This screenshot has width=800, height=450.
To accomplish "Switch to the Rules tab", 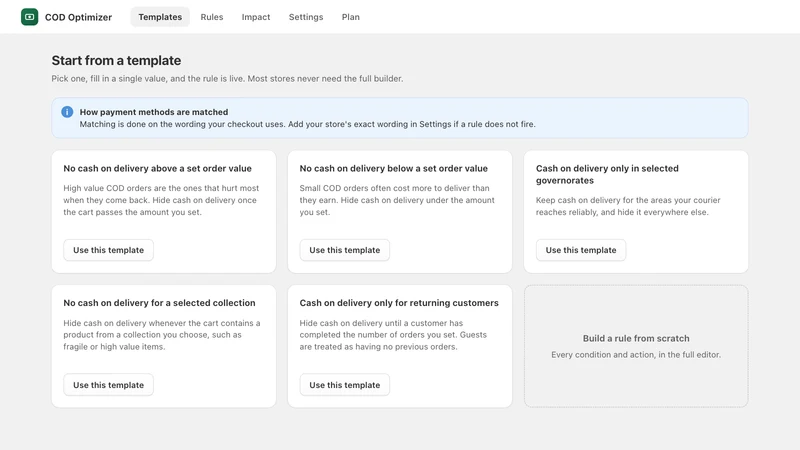I will [x=212, y=17].
